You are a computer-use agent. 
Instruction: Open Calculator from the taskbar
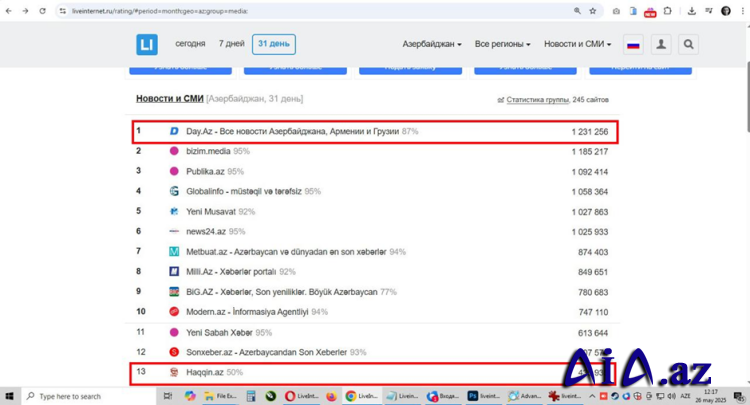(251, 396)
